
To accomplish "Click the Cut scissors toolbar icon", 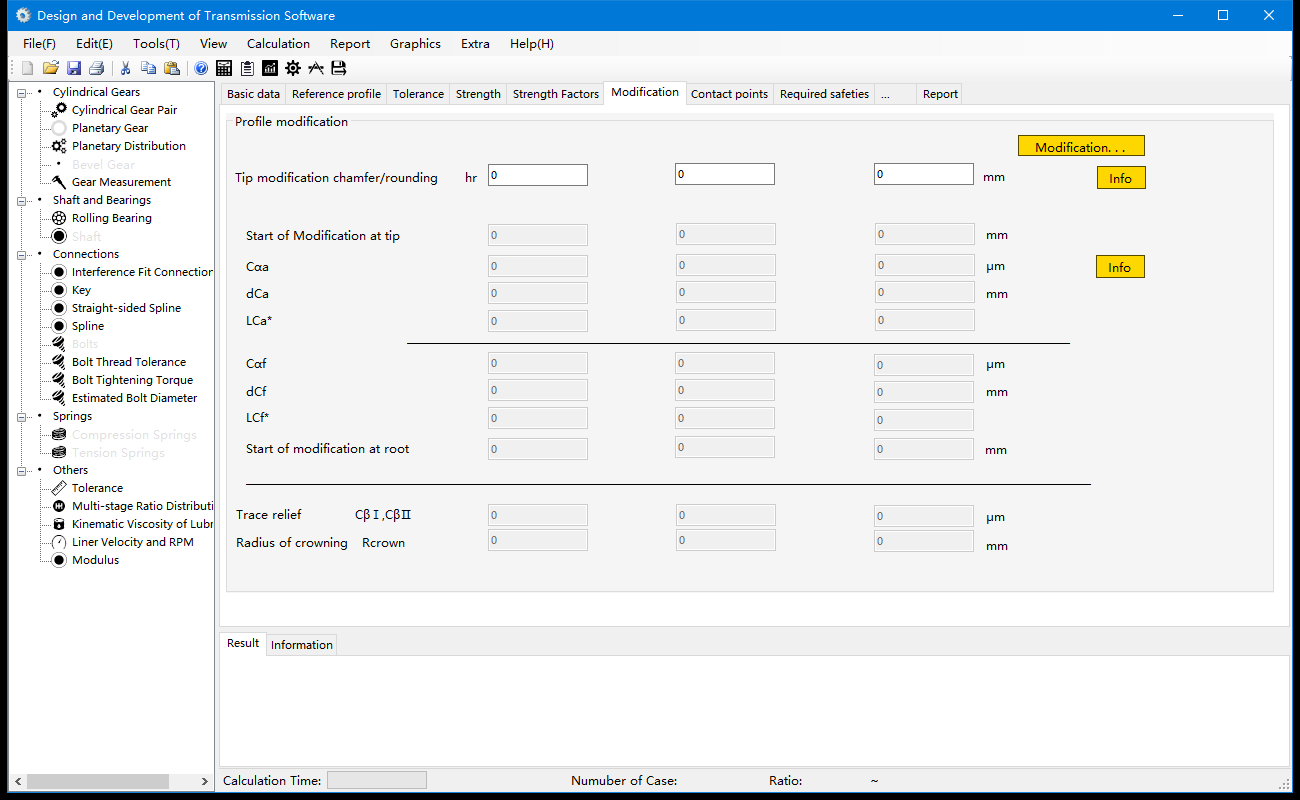I will [x=126, y=68].
